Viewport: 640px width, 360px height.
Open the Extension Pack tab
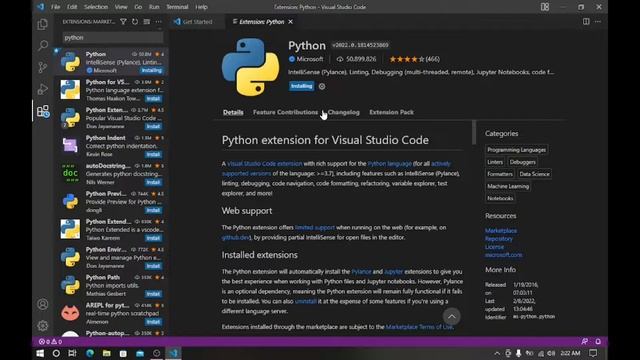[x=391, y=112]
